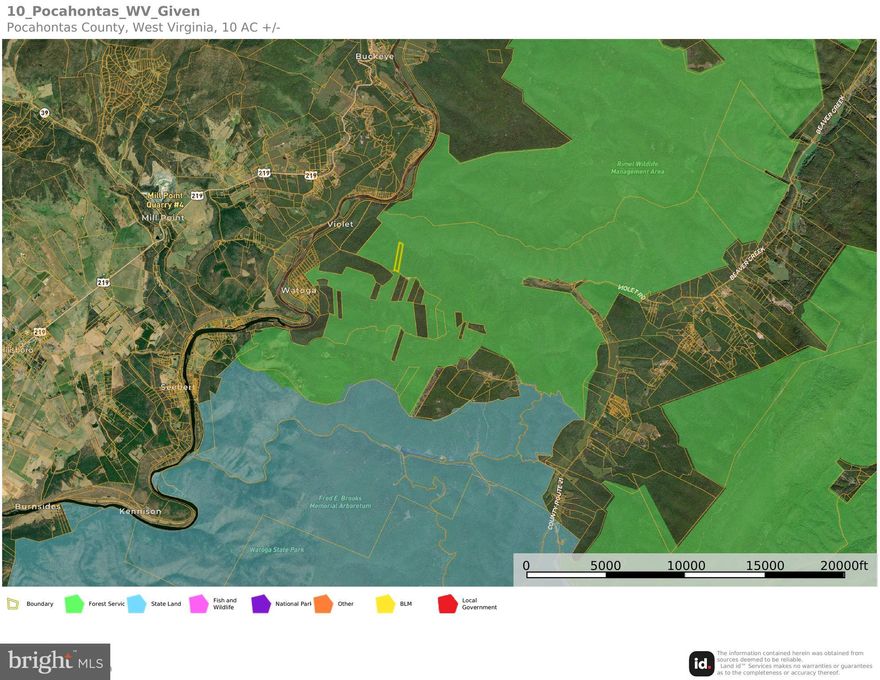Select the yellow outlined property parcel

tap(397, 257)
